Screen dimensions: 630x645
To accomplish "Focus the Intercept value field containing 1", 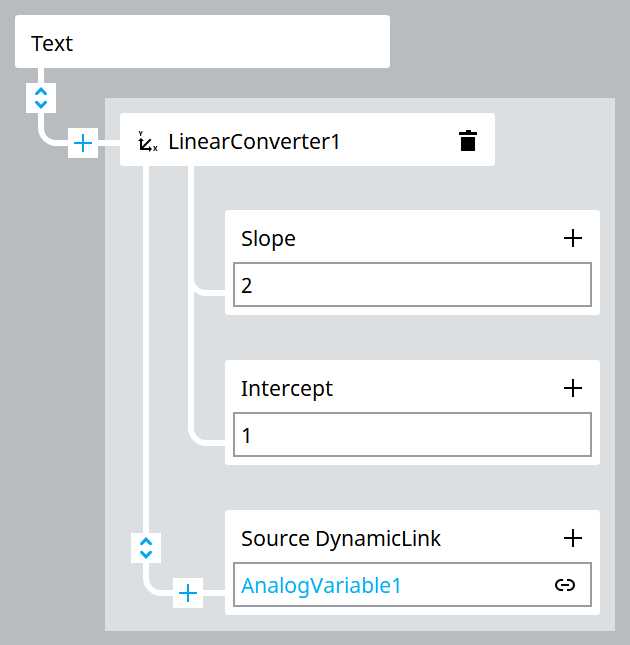I will (412, 435).
